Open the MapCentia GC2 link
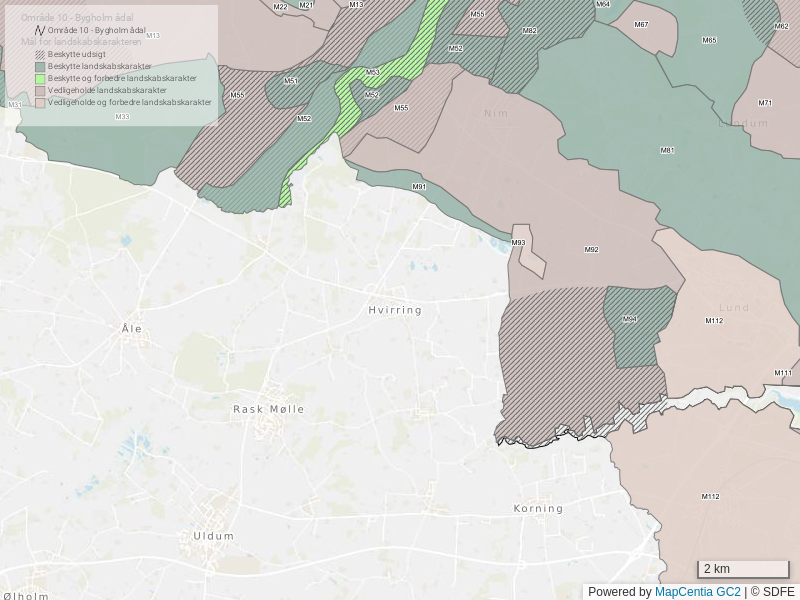 point(697,592)
